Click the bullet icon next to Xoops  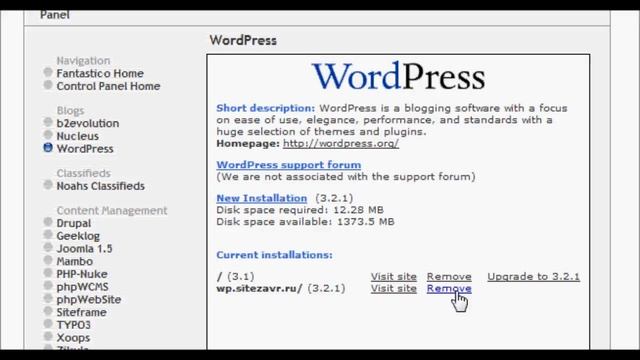(x=48, y=336)
